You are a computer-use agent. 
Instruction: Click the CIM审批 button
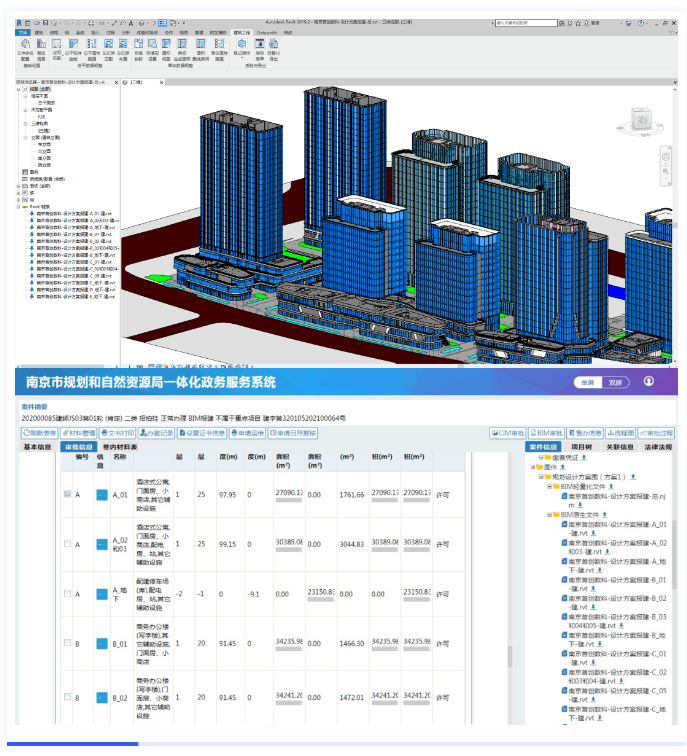pyautogui.click(x=508, y=433)
